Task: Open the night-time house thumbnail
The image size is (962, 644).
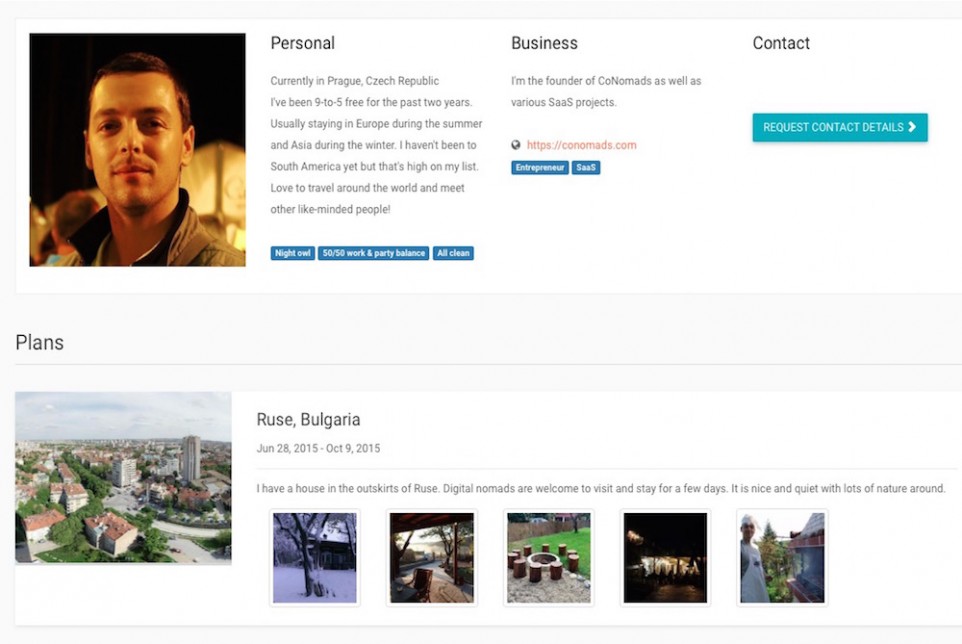Action: (x=665, y=557)
